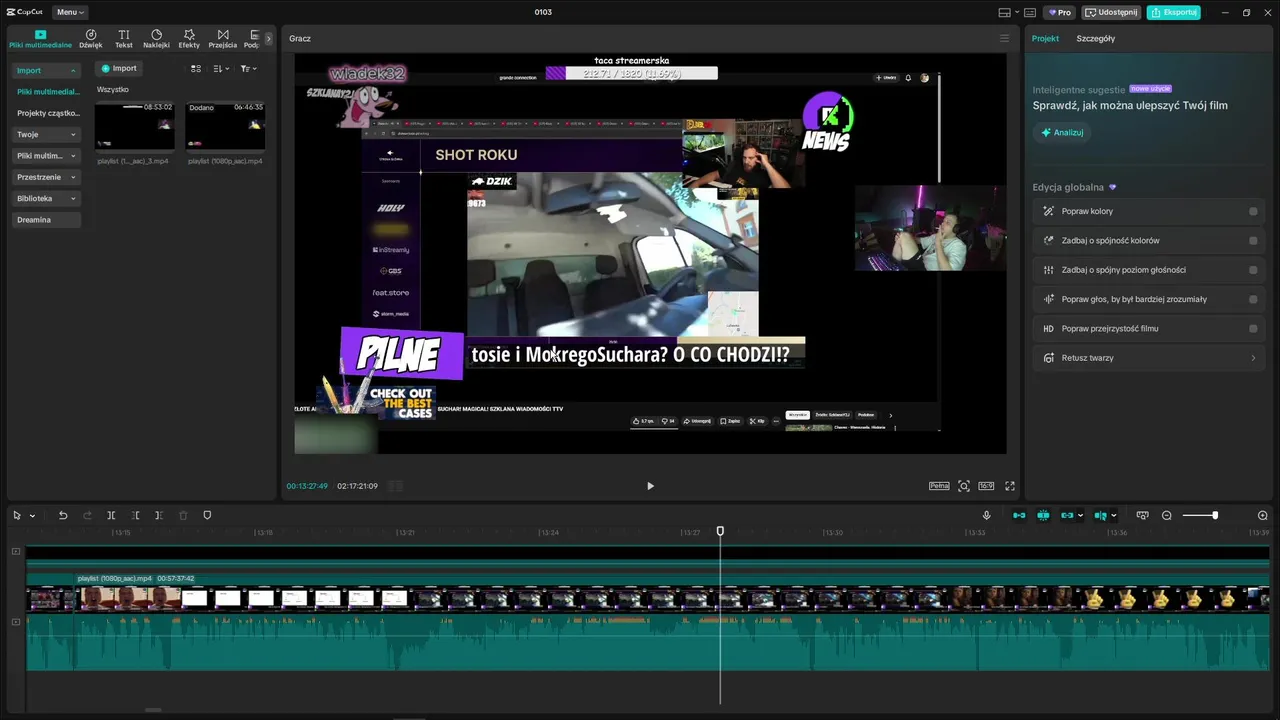Image resolution: width=1280 pixels, height=720 pixels.
Task: Select the playlist (1..._aac)_3.mp4 thumbnail
Action: pyautogui.click(x=134, y=126)
